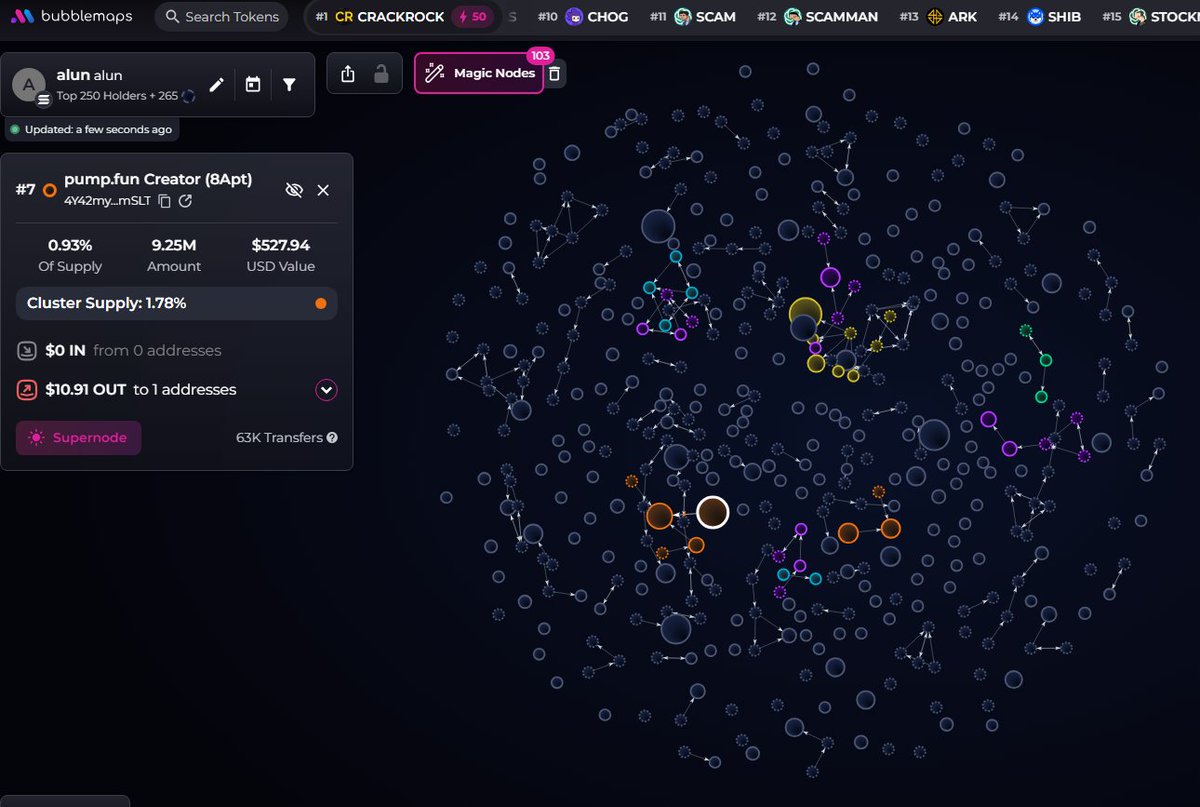Close the pump.fun Creator panel
This screenshot has height=807, width=1200.
pos(323,190)
